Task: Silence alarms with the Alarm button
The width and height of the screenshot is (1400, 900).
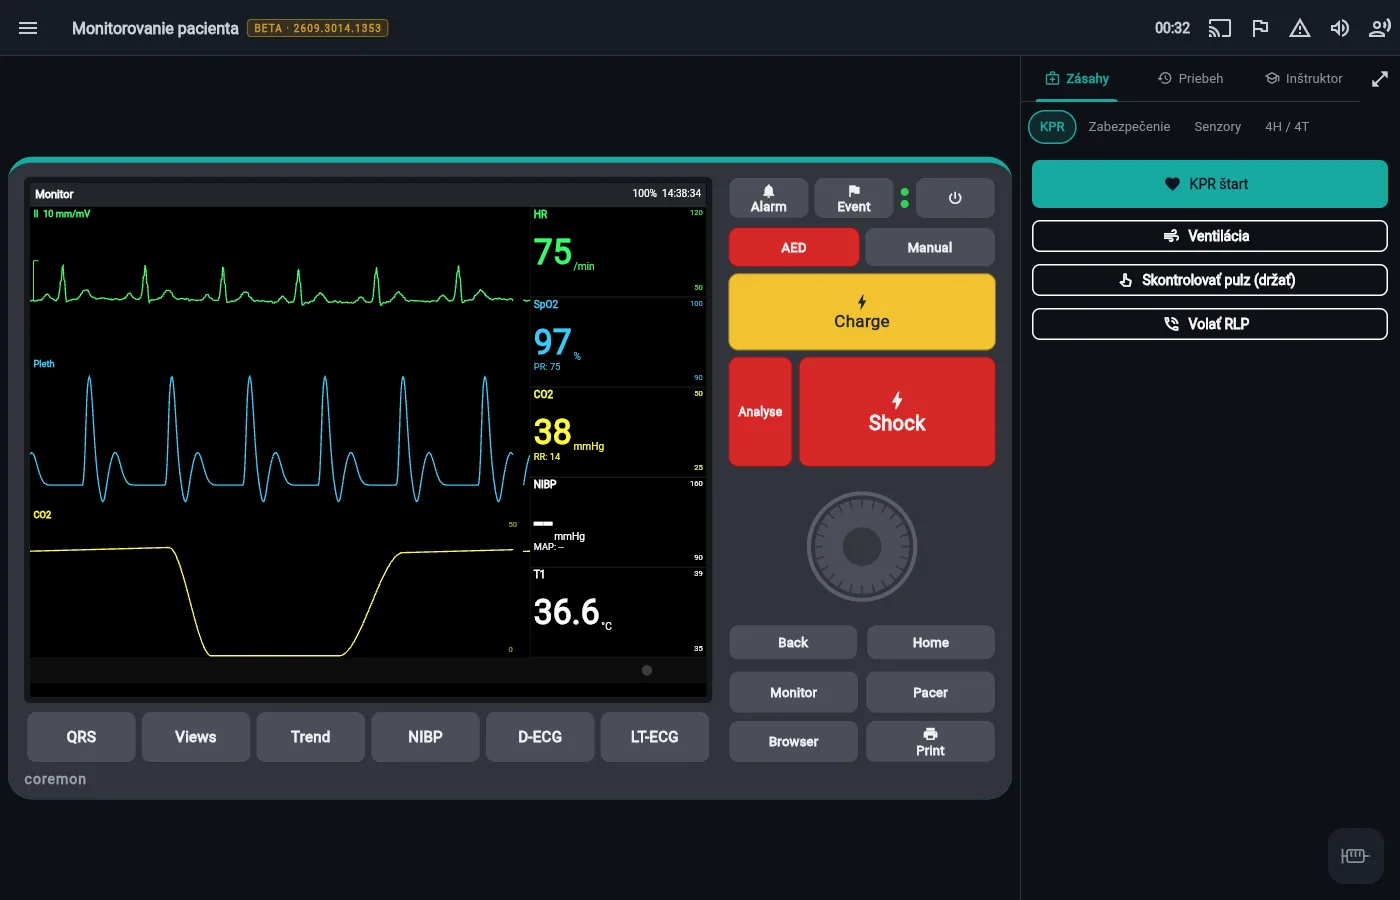Action: point(768,198)
